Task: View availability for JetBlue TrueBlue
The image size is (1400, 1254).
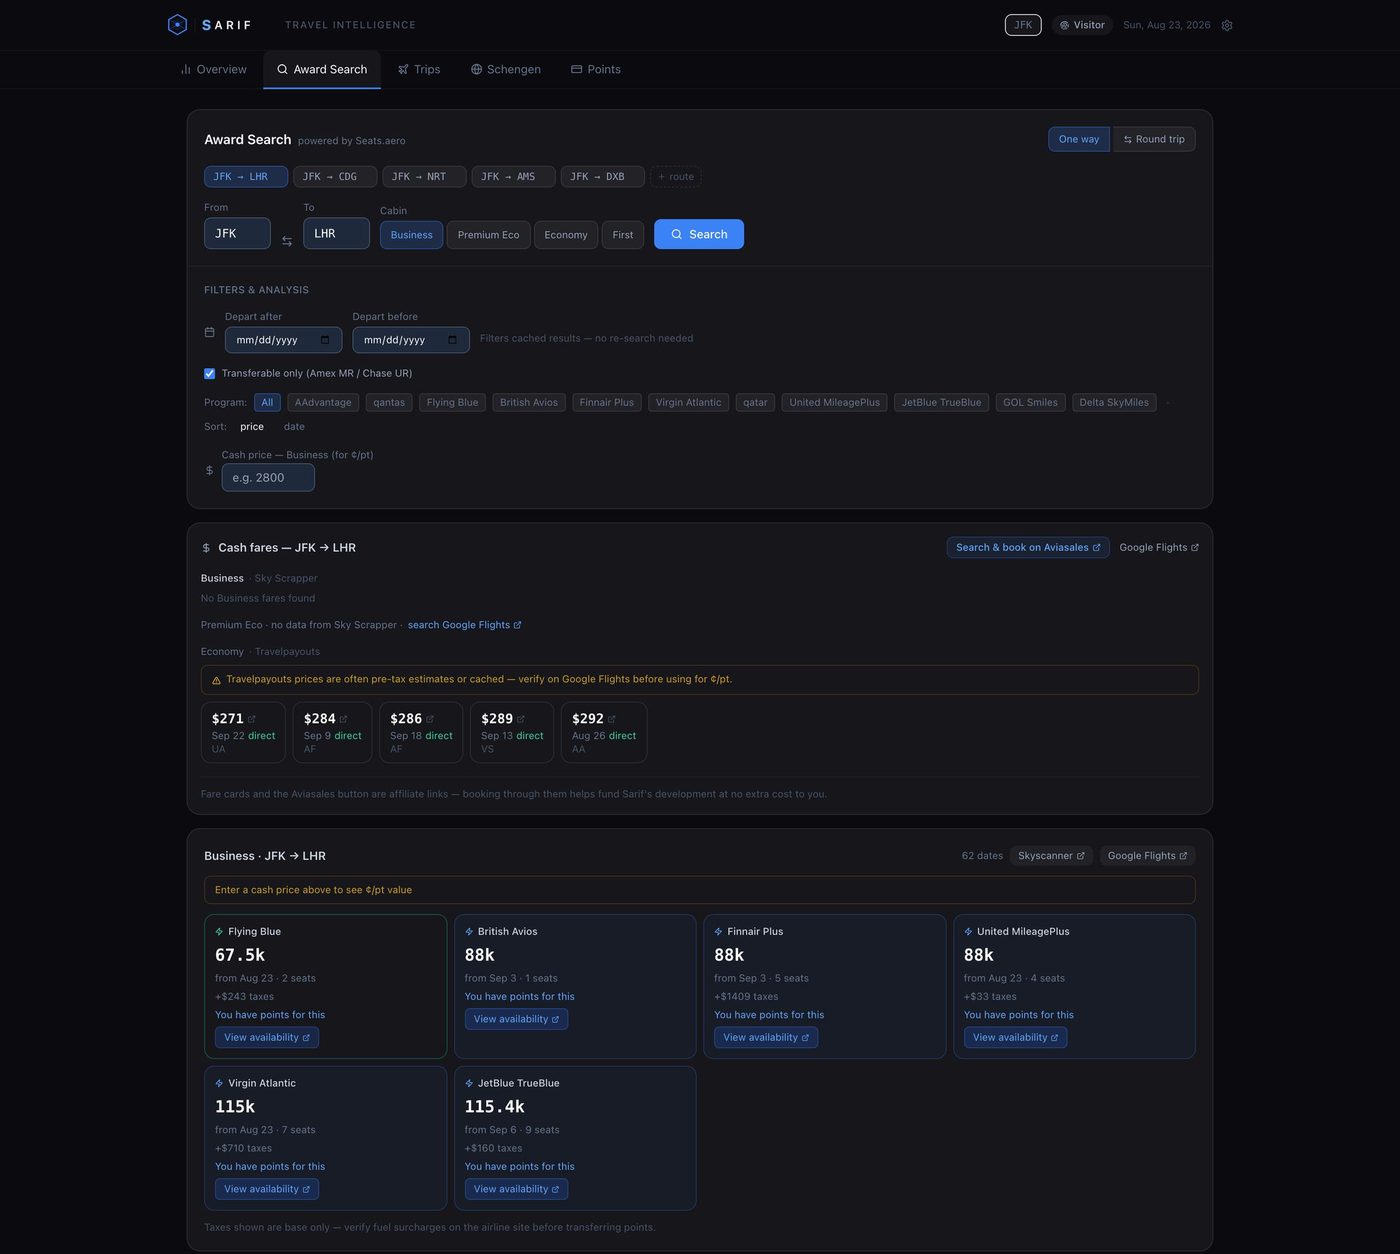Action: point(516,1189)
